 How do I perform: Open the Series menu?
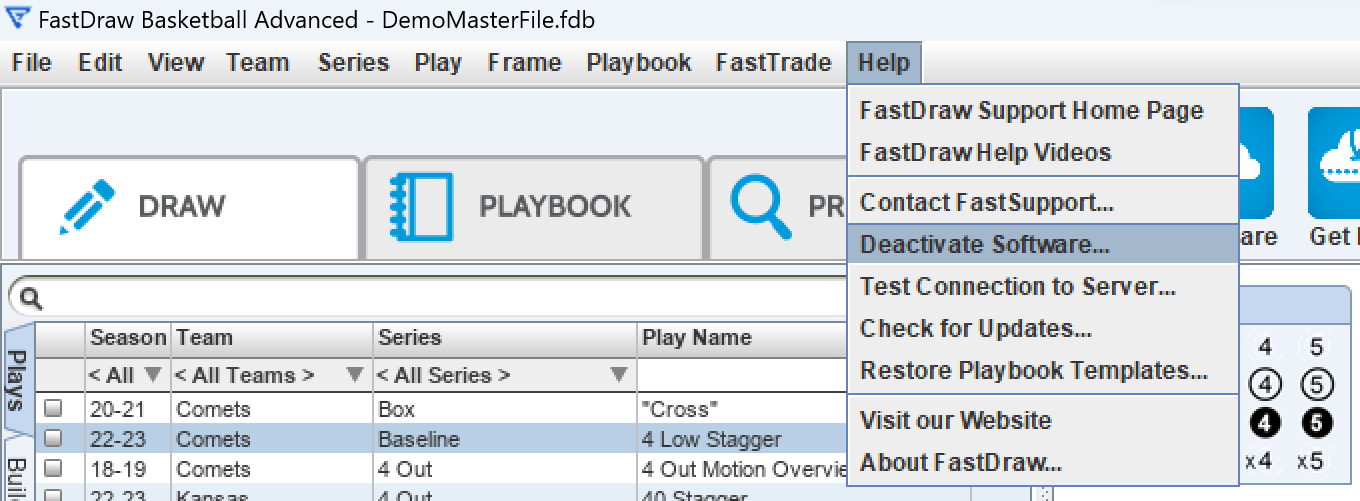pos(353,63)
